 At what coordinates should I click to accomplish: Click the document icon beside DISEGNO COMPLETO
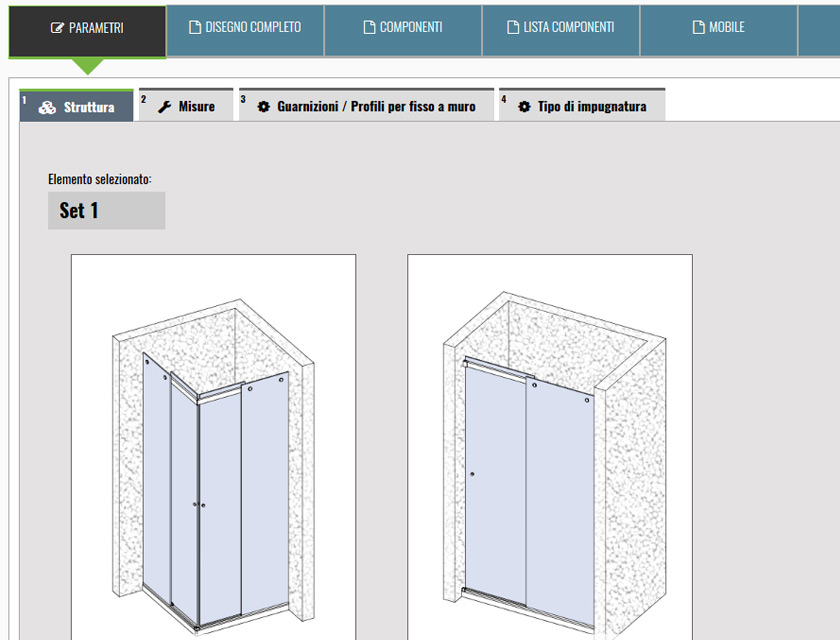click(195, 27)
